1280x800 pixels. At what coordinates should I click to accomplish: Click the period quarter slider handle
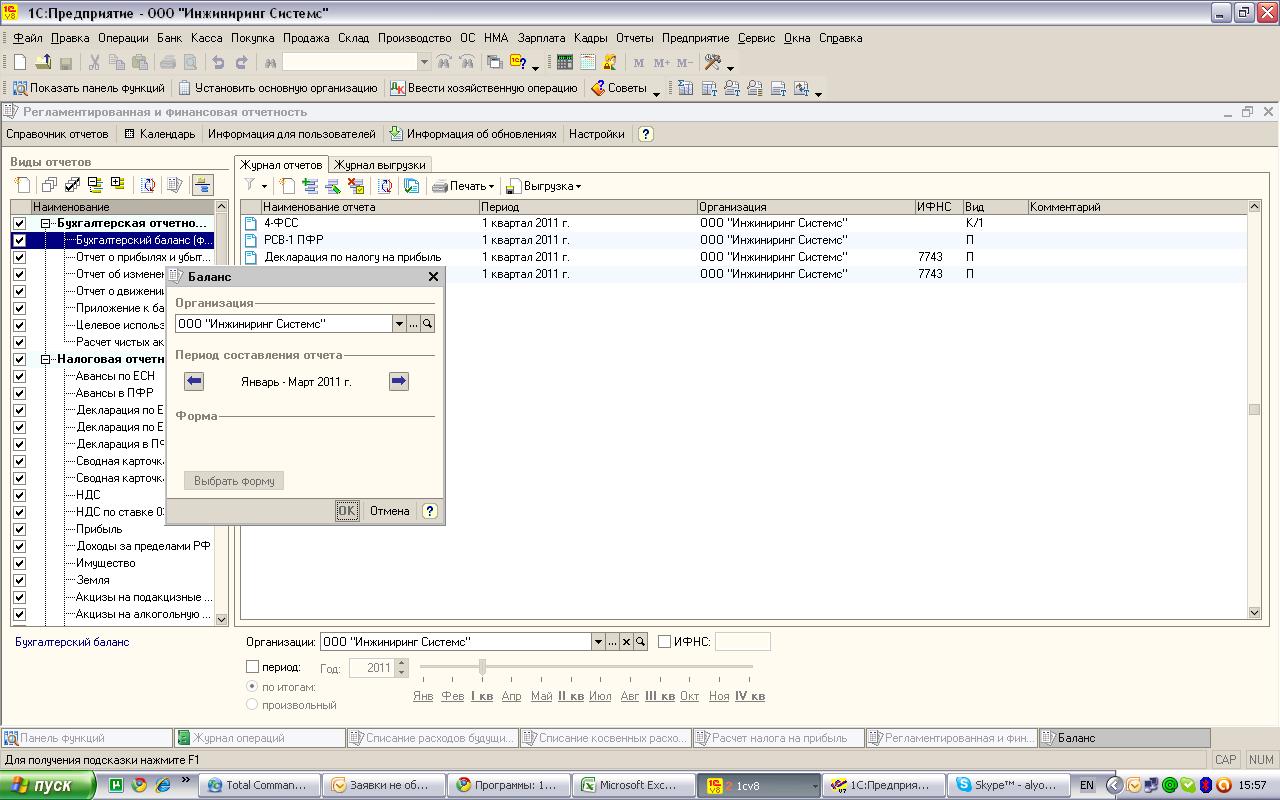pos(482,667)
